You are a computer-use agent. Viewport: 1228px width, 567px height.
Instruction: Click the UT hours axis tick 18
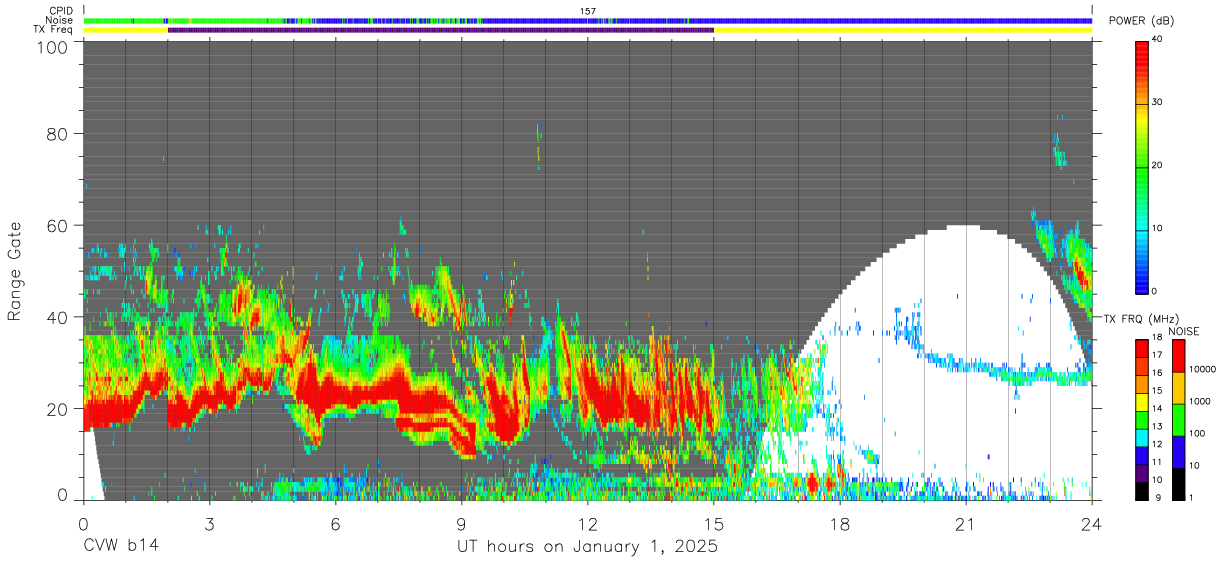(x=839, y=524)
